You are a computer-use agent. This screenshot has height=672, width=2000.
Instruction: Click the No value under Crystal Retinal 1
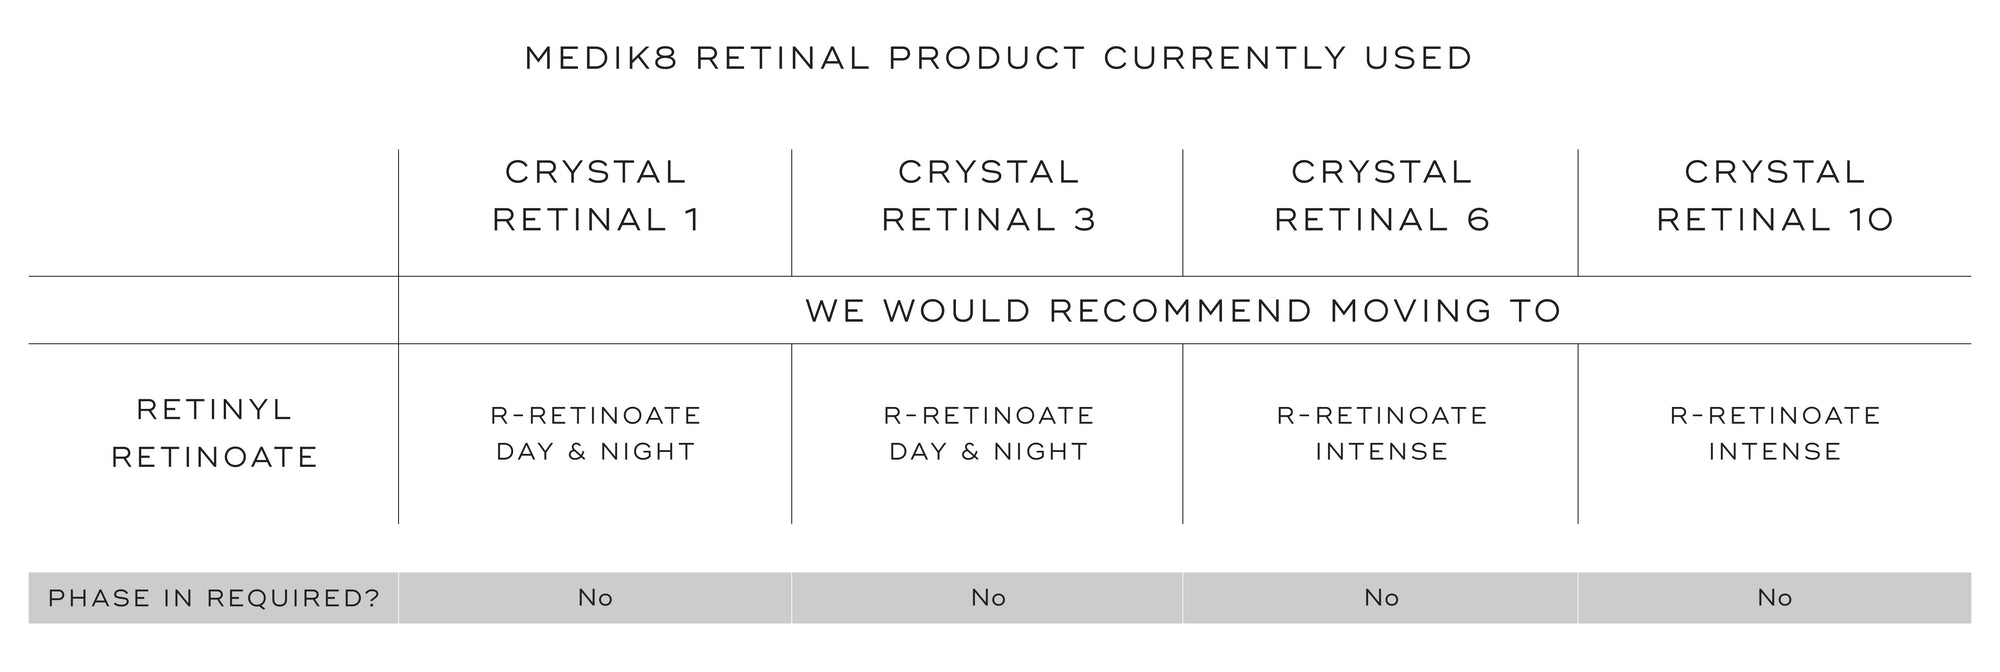coord(595,598)
